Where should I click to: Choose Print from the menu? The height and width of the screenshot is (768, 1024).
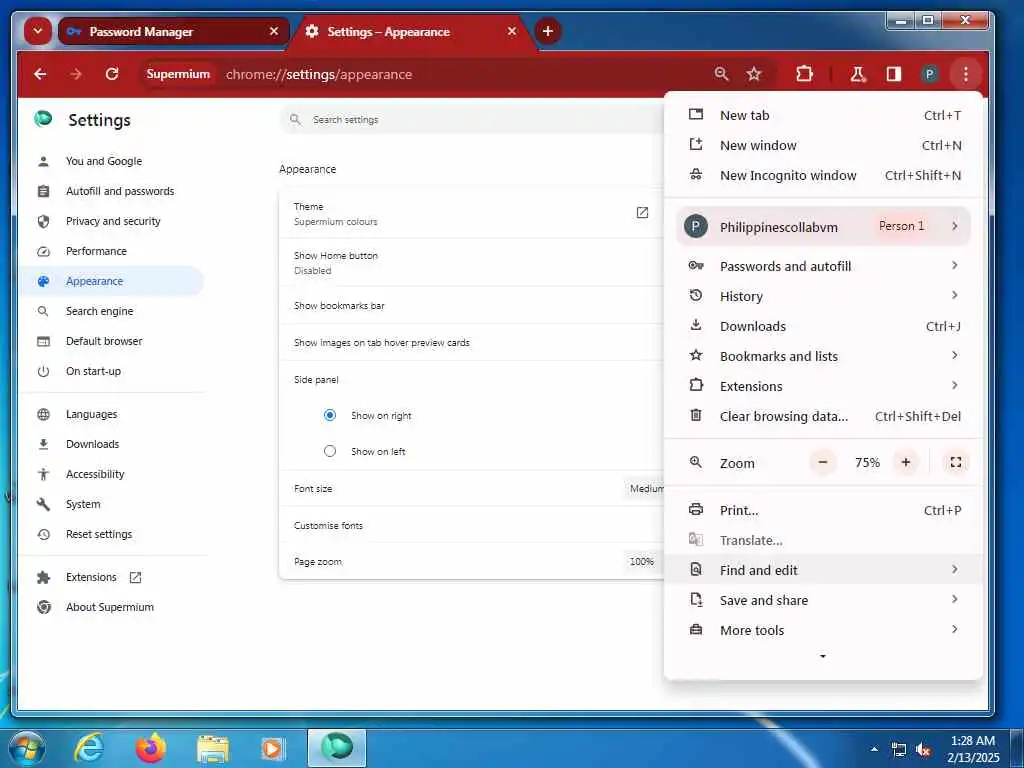point(824,511)
